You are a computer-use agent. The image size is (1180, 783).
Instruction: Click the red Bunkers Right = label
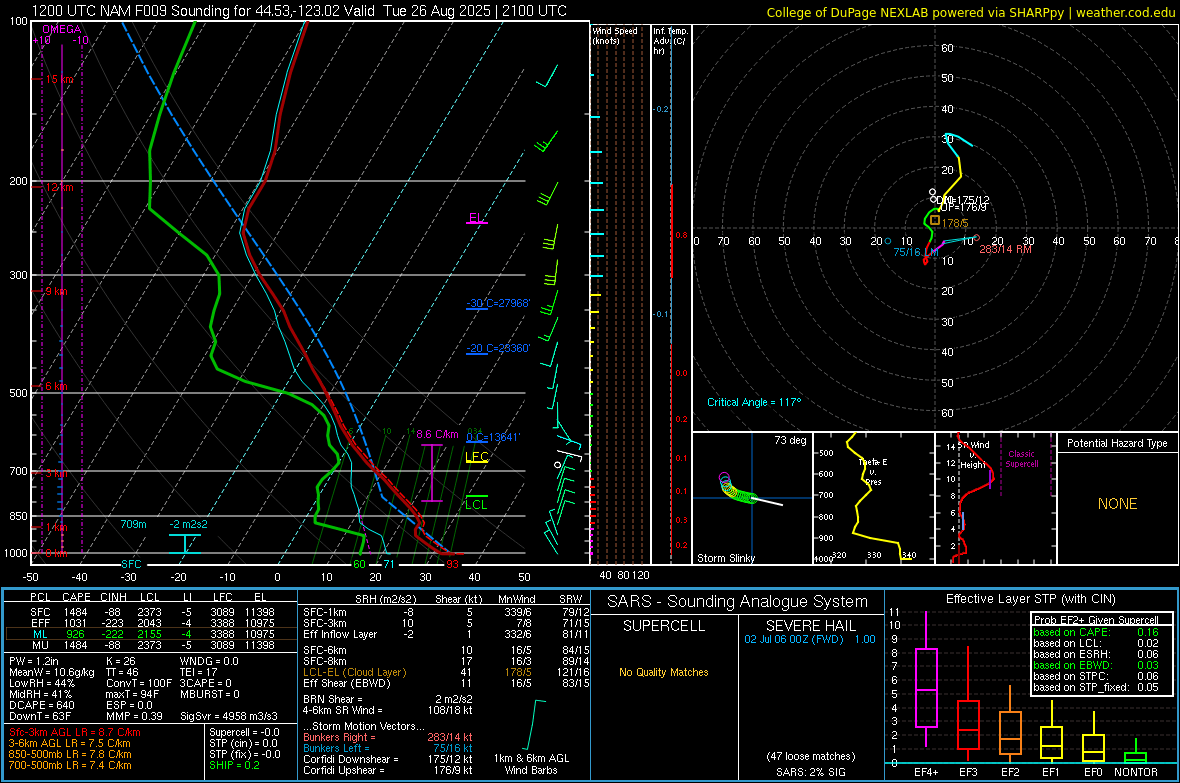[339, 737]
